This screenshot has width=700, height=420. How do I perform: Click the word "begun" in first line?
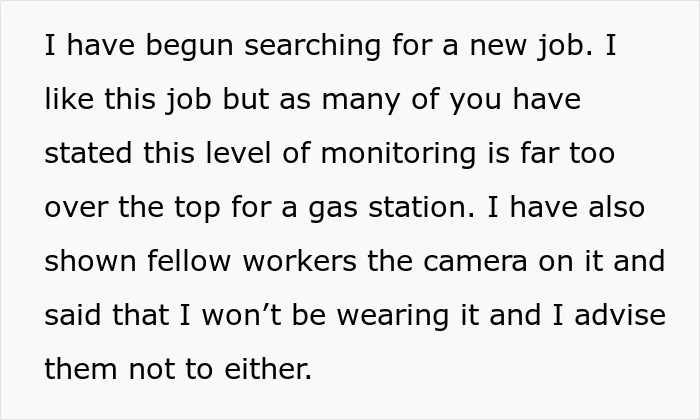click(189, 46)
